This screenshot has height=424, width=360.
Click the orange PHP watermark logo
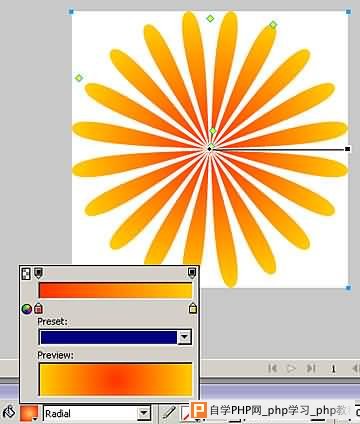coord(199,410)
